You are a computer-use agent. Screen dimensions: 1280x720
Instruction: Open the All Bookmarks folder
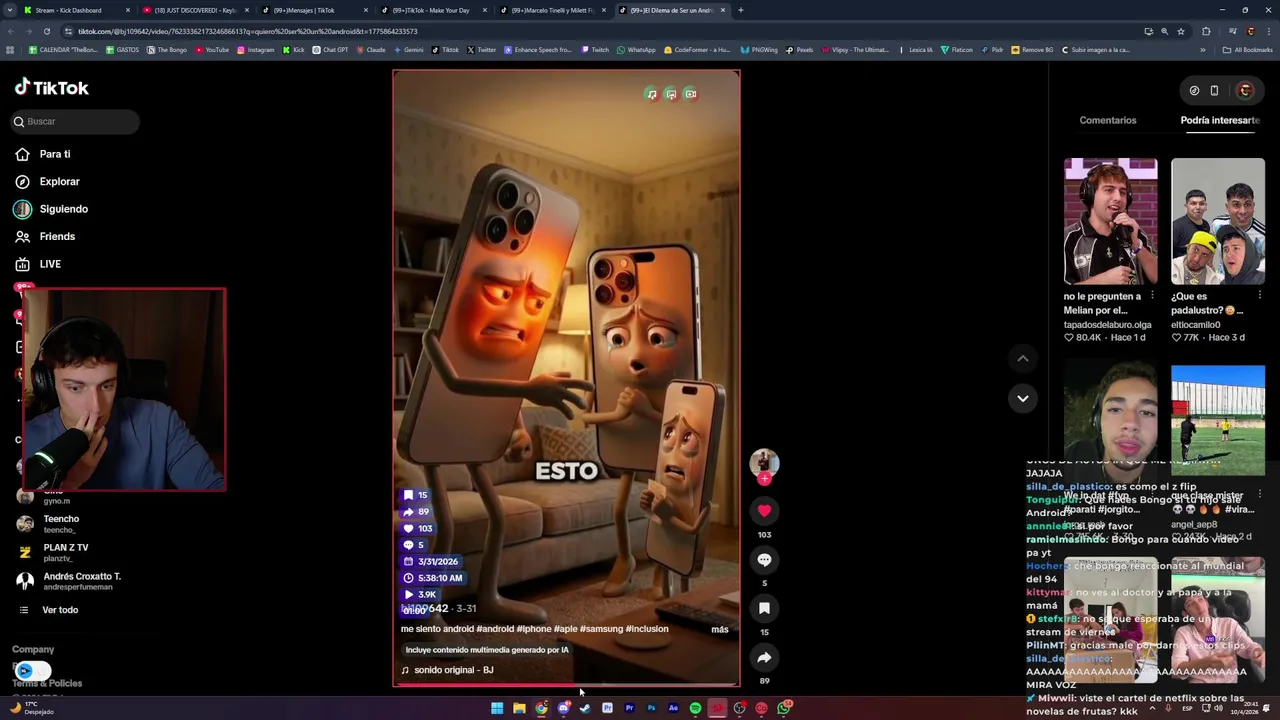click(x=1248, y=49)
